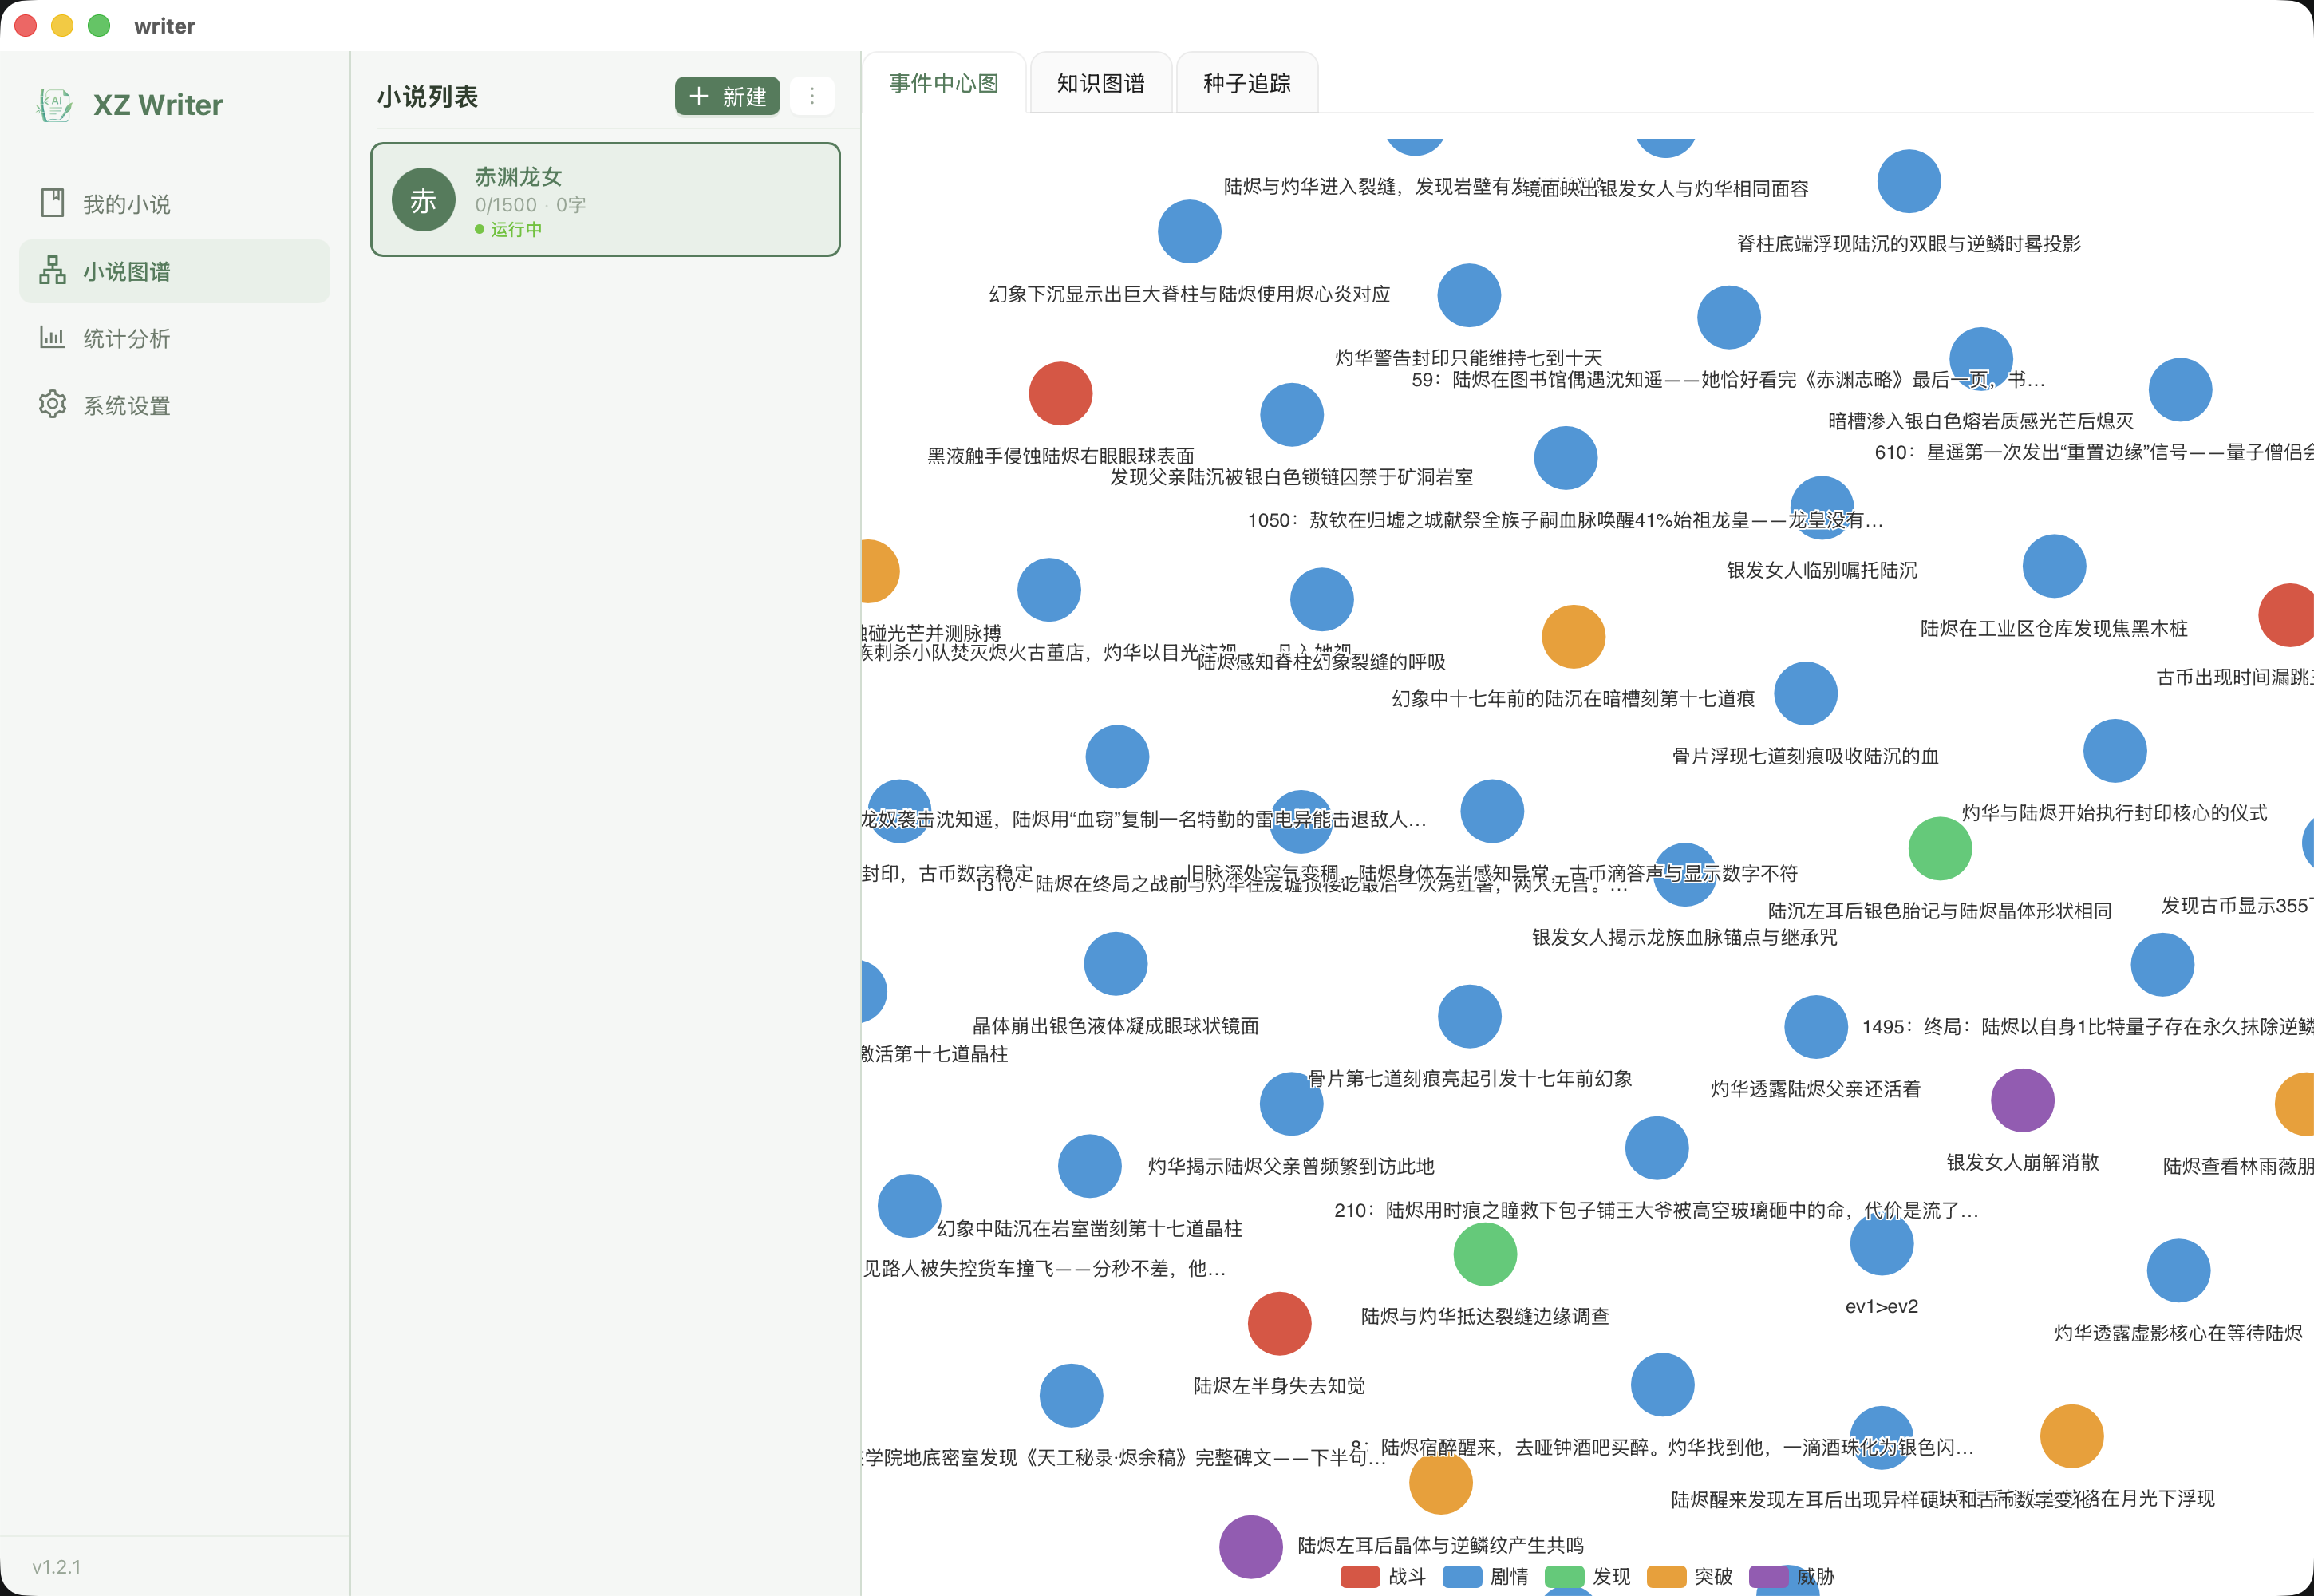
Task: Select orange node above 幻象中十七年前的陆沉 label
Action: (1573, 636)
